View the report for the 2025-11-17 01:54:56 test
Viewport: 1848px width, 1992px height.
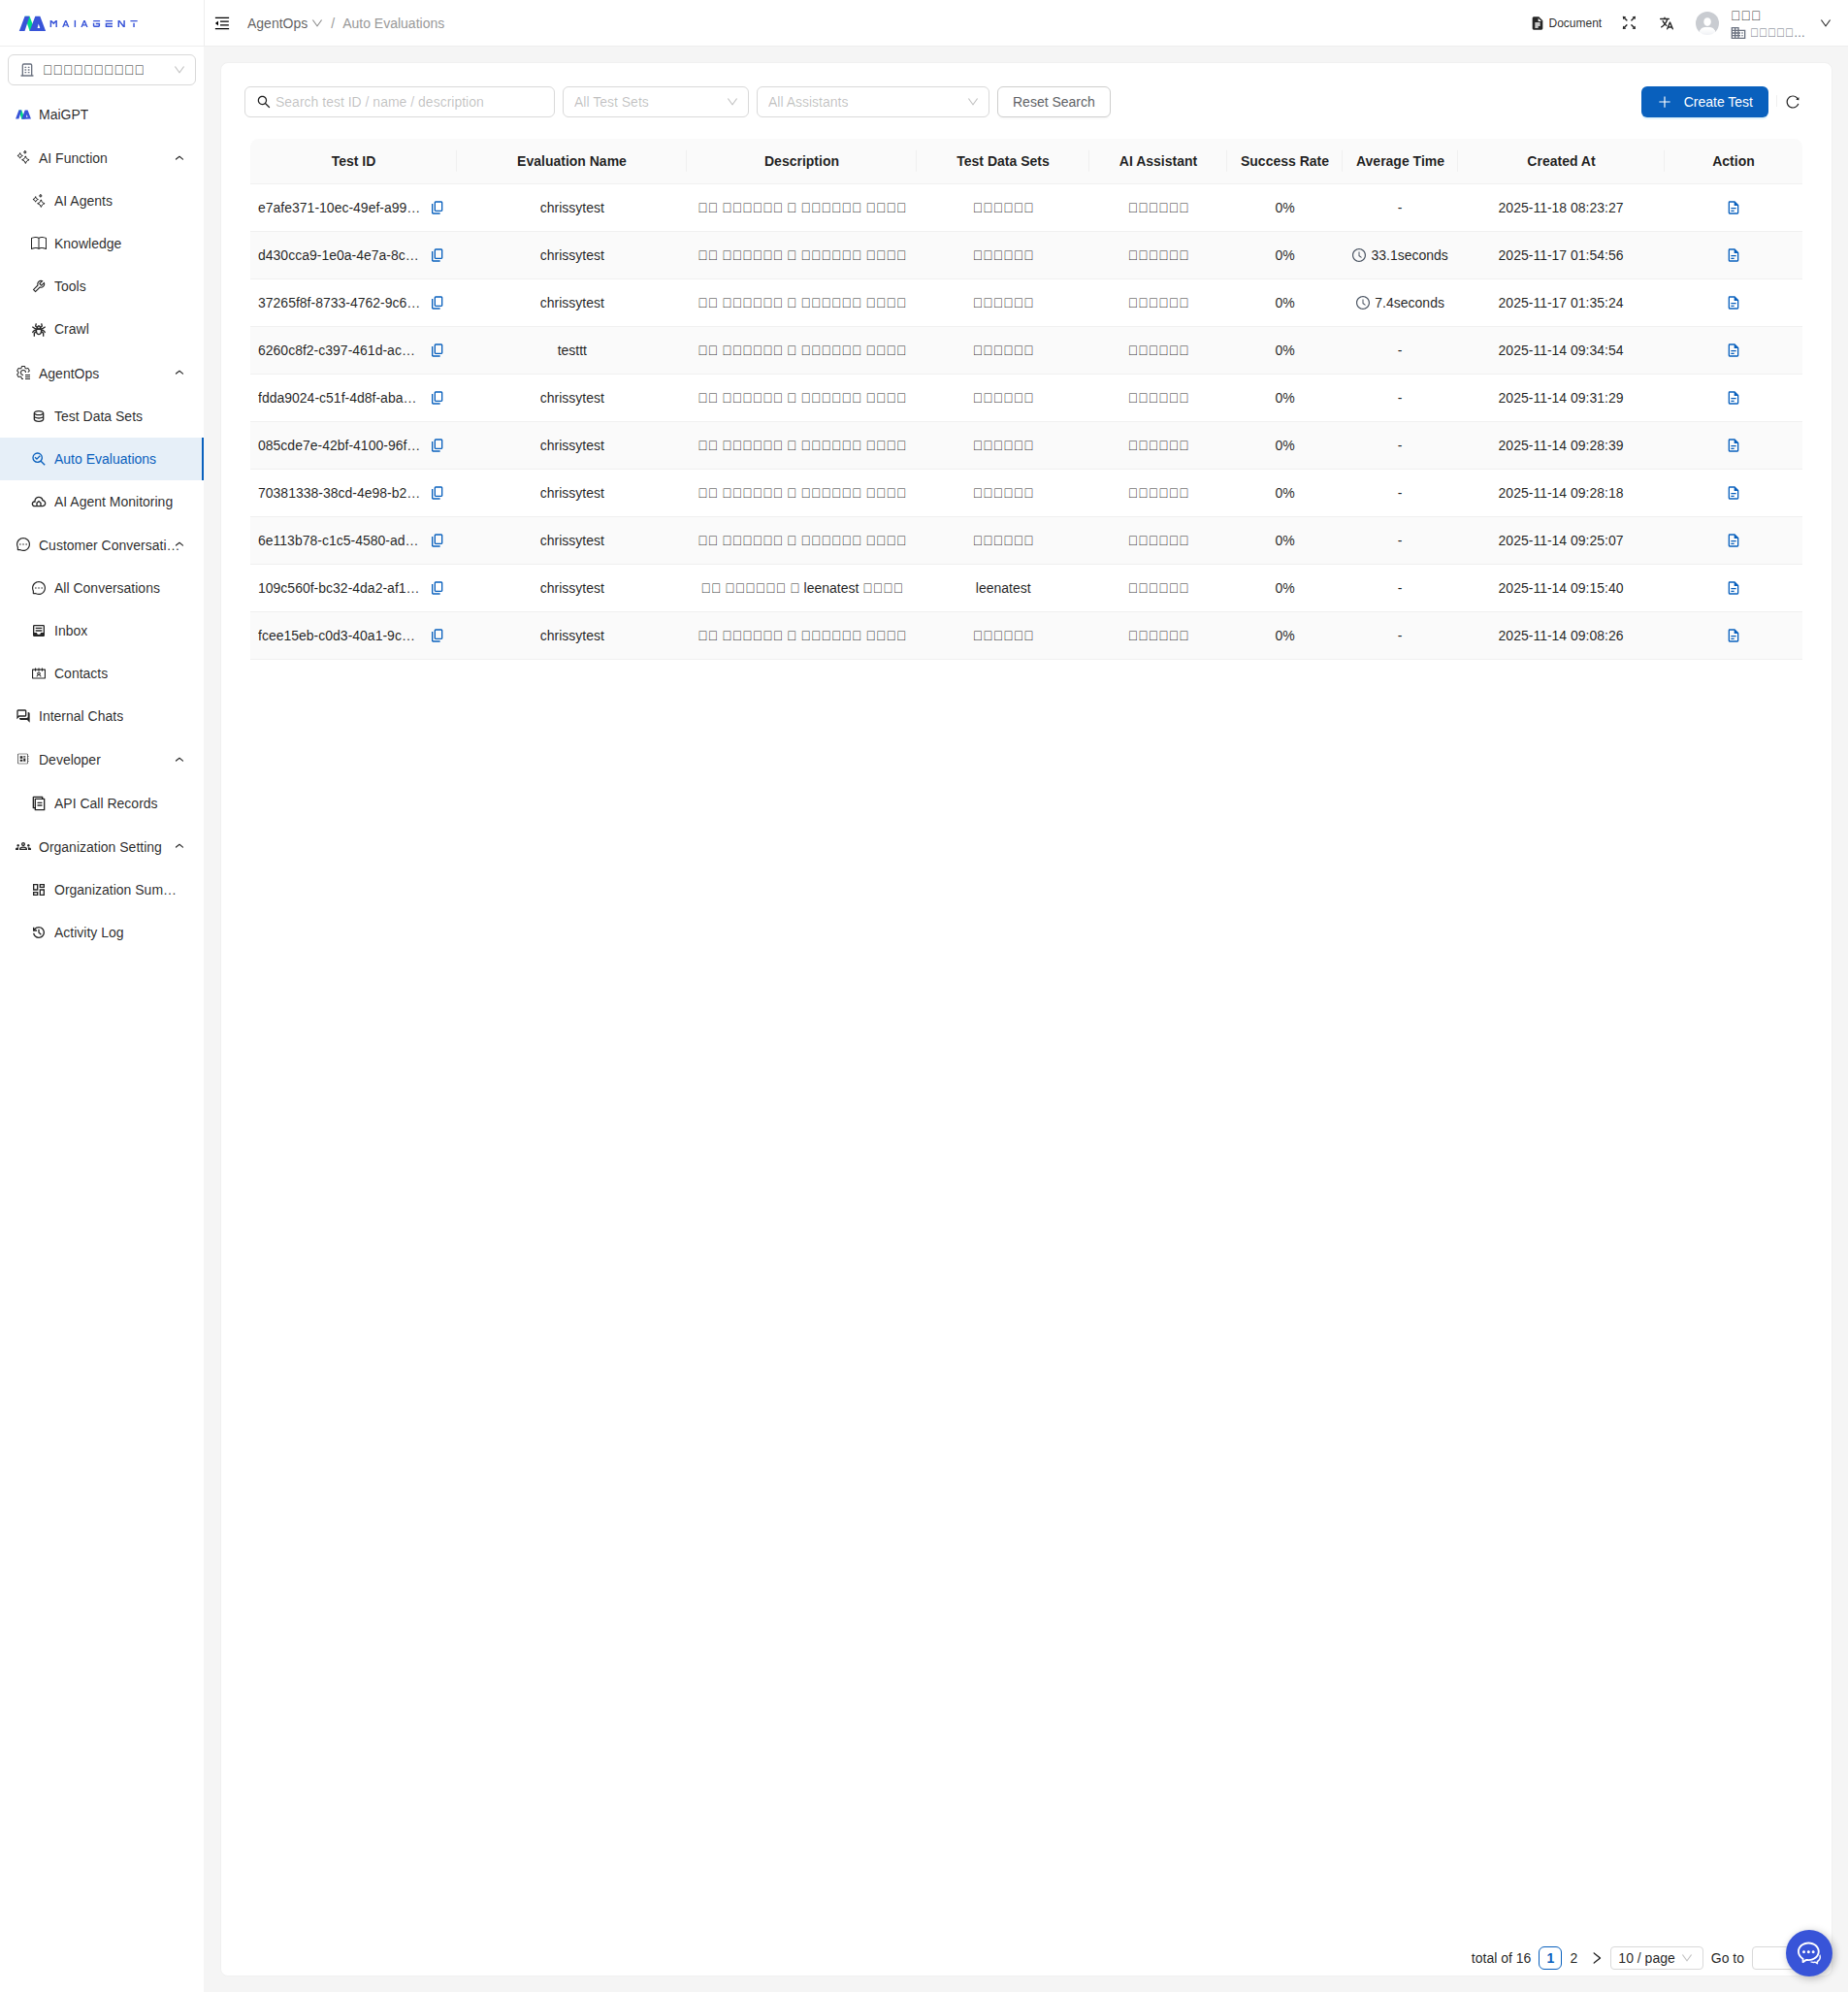(1732, 255)
